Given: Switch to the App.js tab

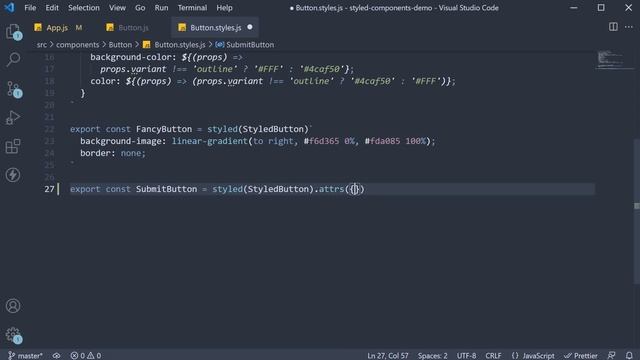Looking at the screenshot, I should click(x=57, y=28).
